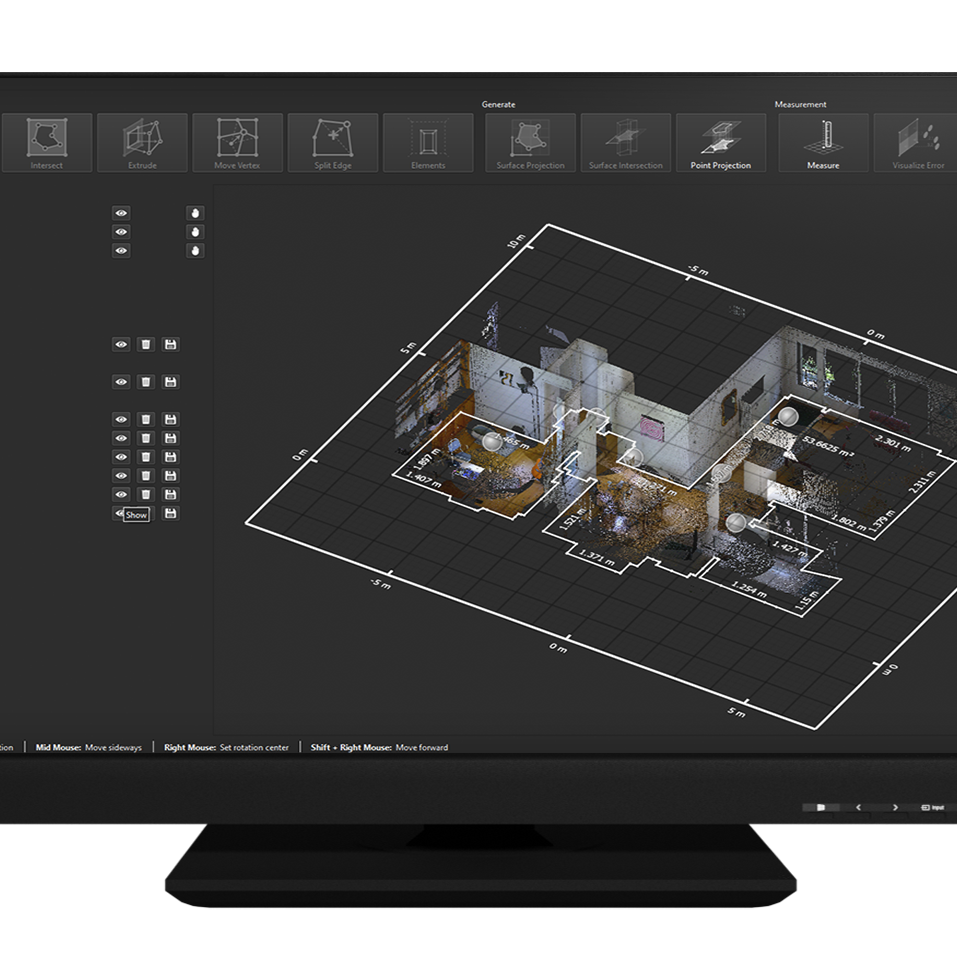The height and width of the screenshot is (957, 957).
Task: Click the hand icon in the topmost panel row
Action: pos(195,213)
